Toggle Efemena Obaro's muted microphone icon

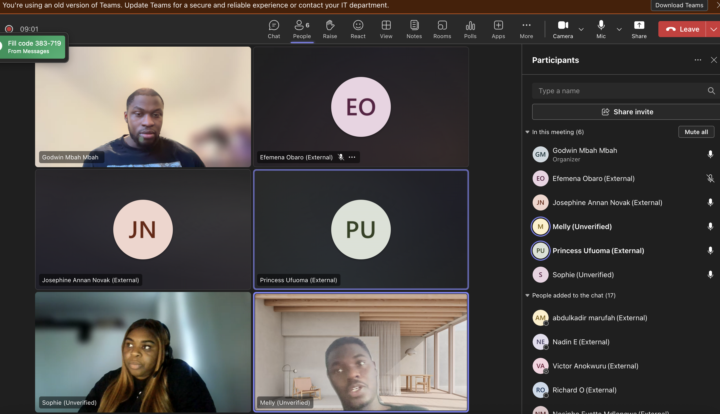pos(710,178)
